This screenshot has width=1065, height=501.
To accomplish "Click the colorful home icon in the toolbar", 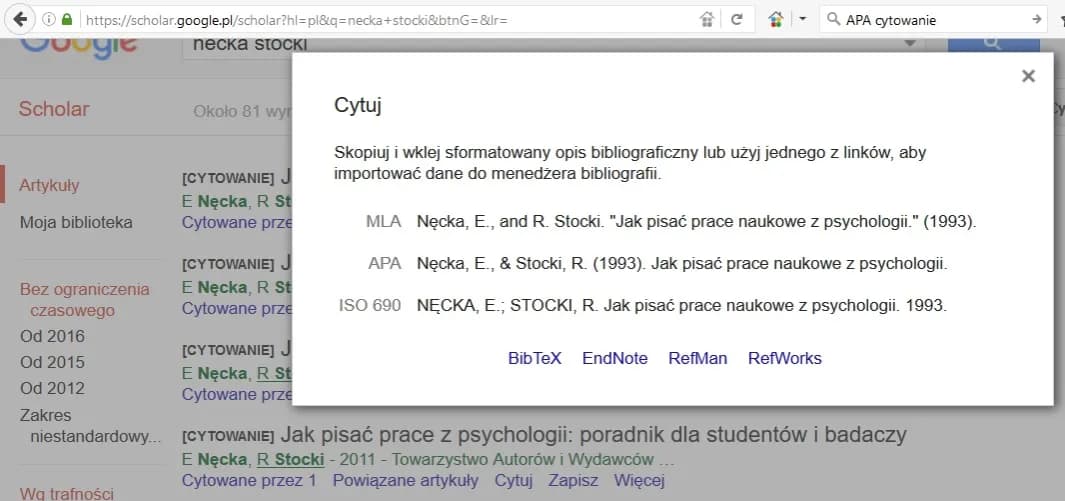I will pyautogui.click(x=776, y=19).
